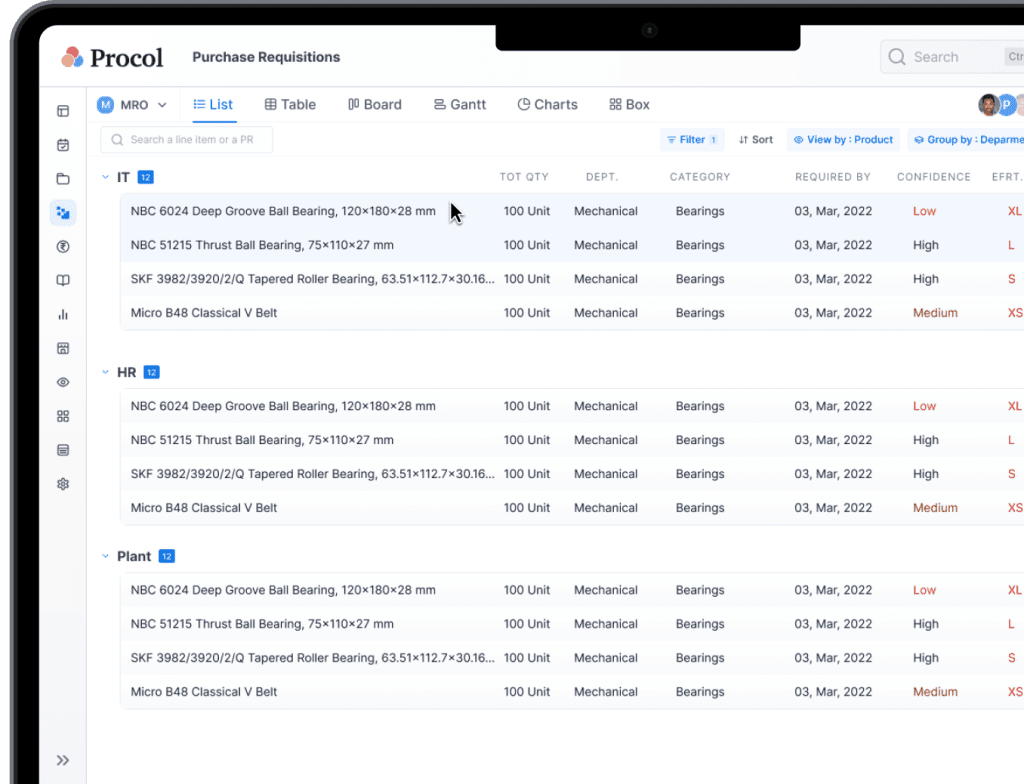Collapse the Plant group chevron
This screenshot has width=1024, height=784.
click(105, 556)
